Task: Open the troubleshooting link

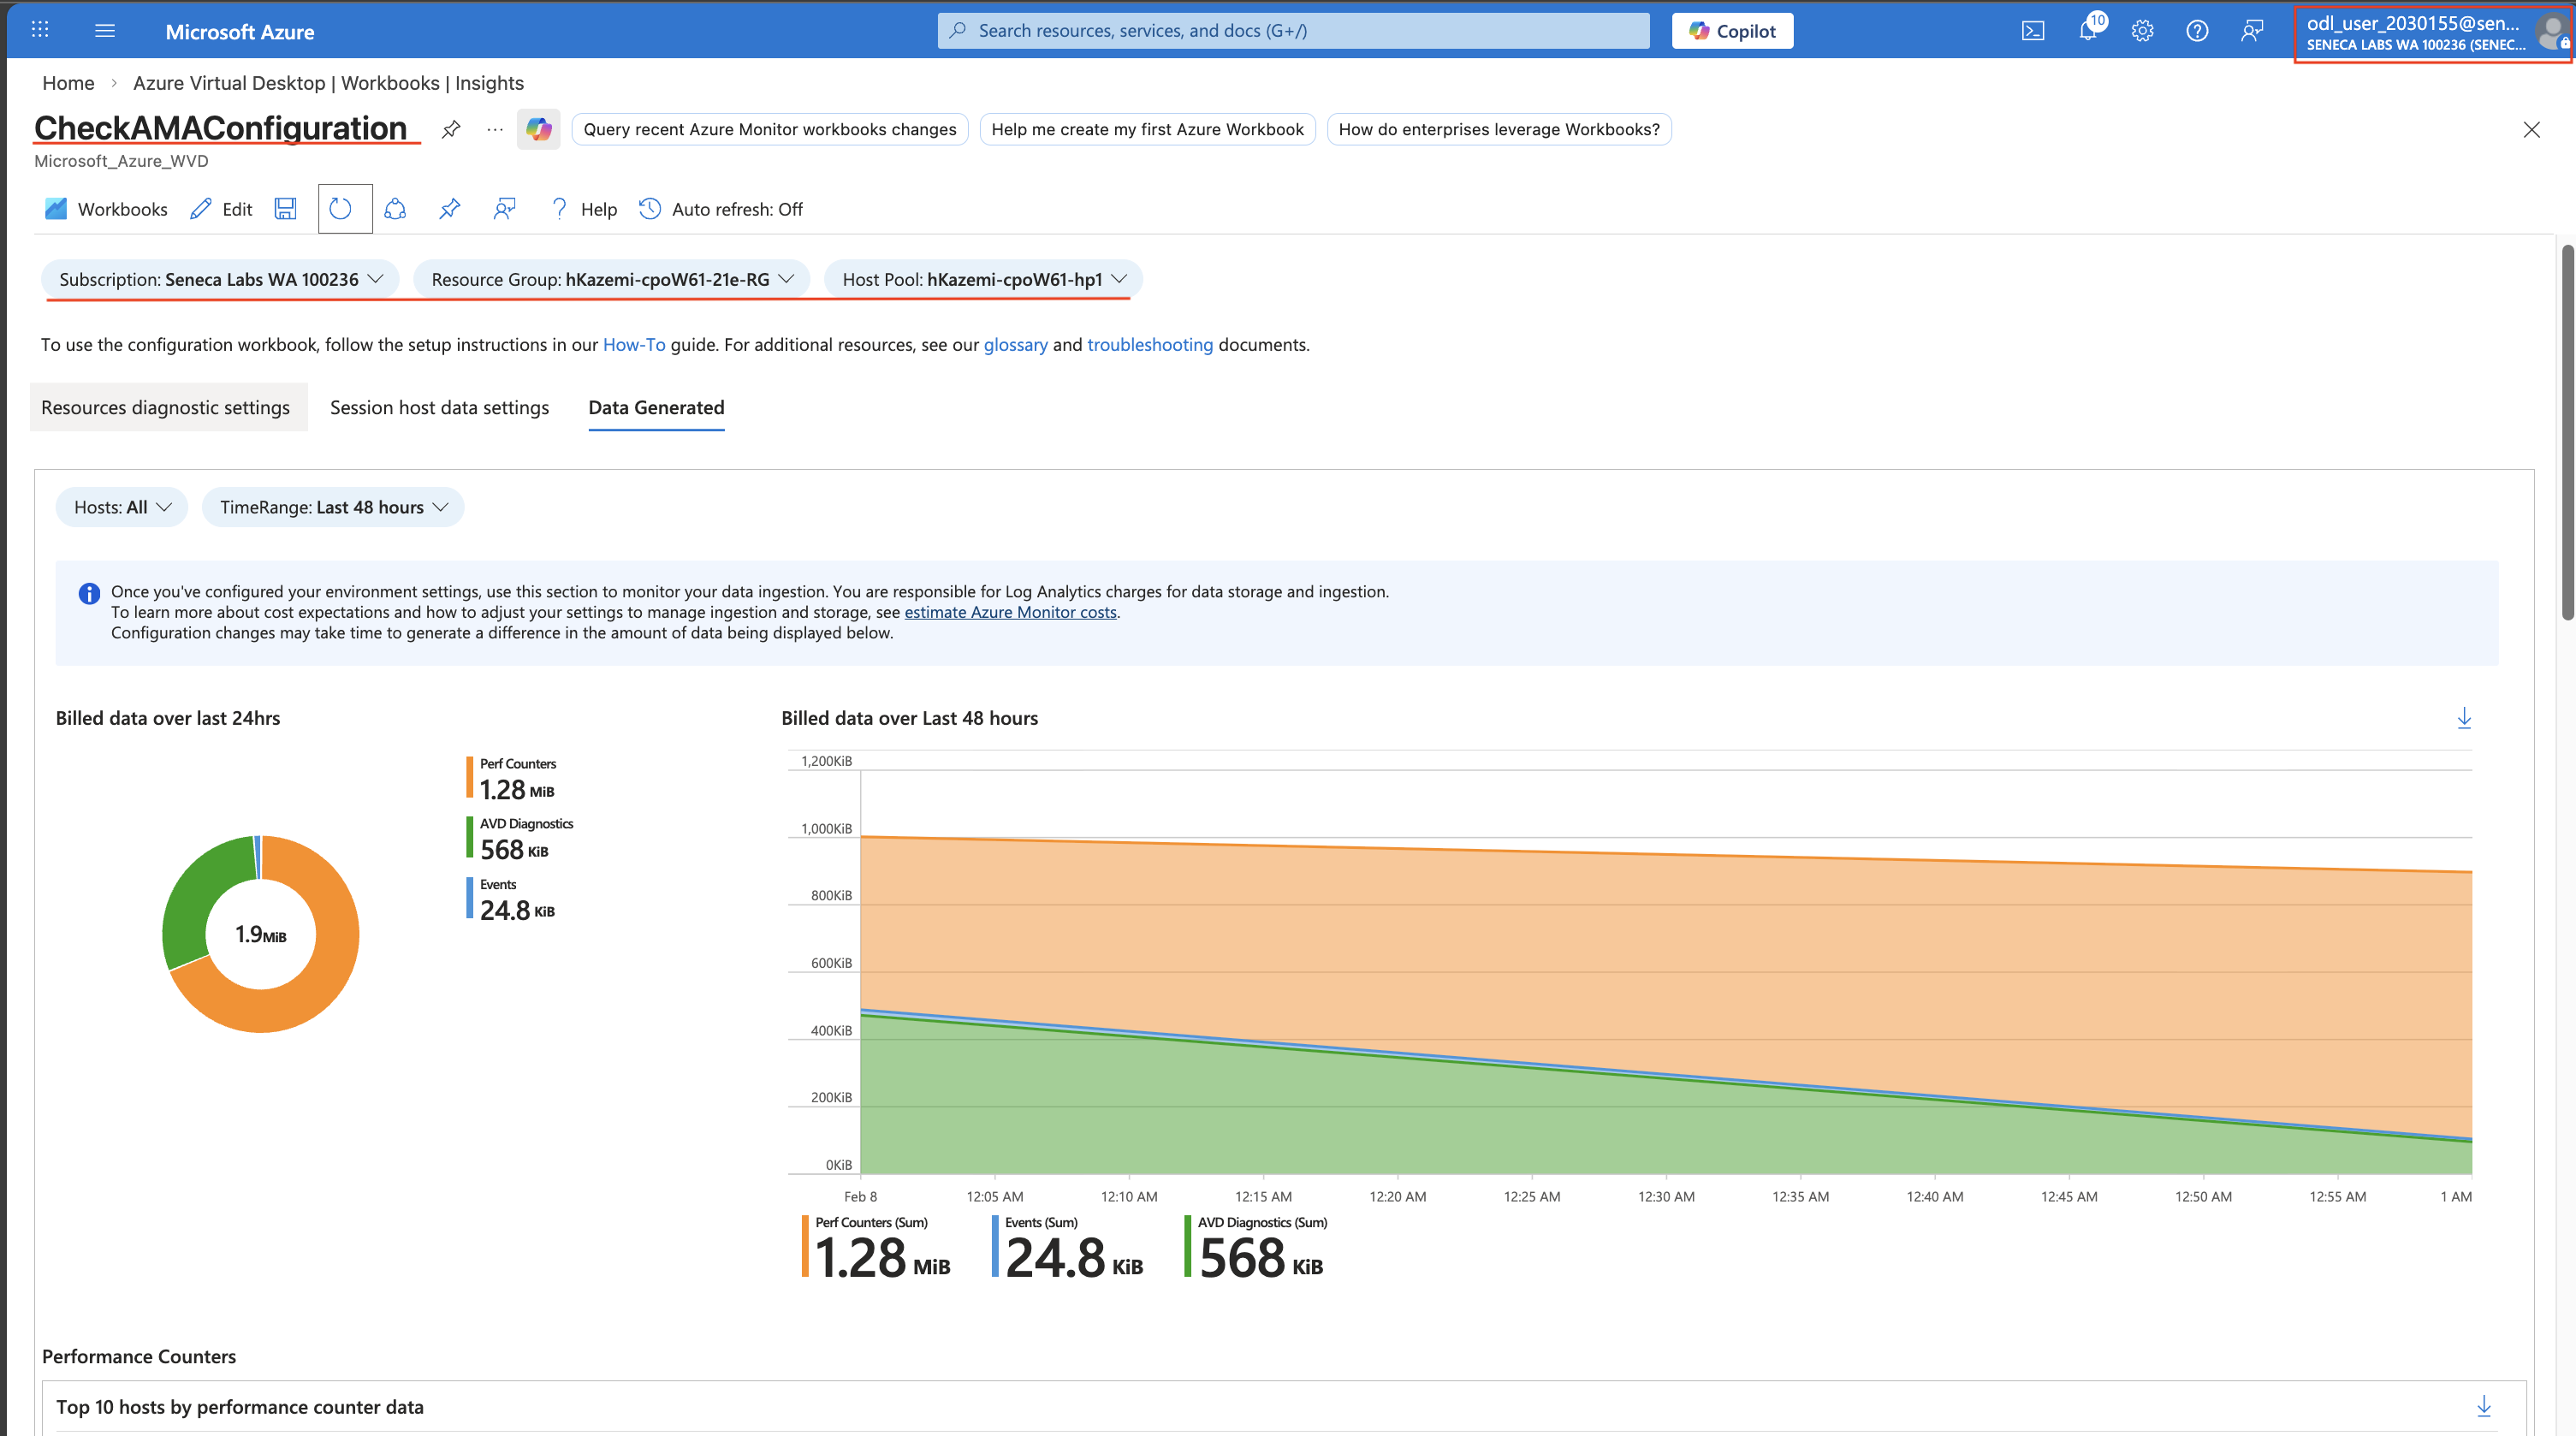Action: click(x=1150, y=345)
